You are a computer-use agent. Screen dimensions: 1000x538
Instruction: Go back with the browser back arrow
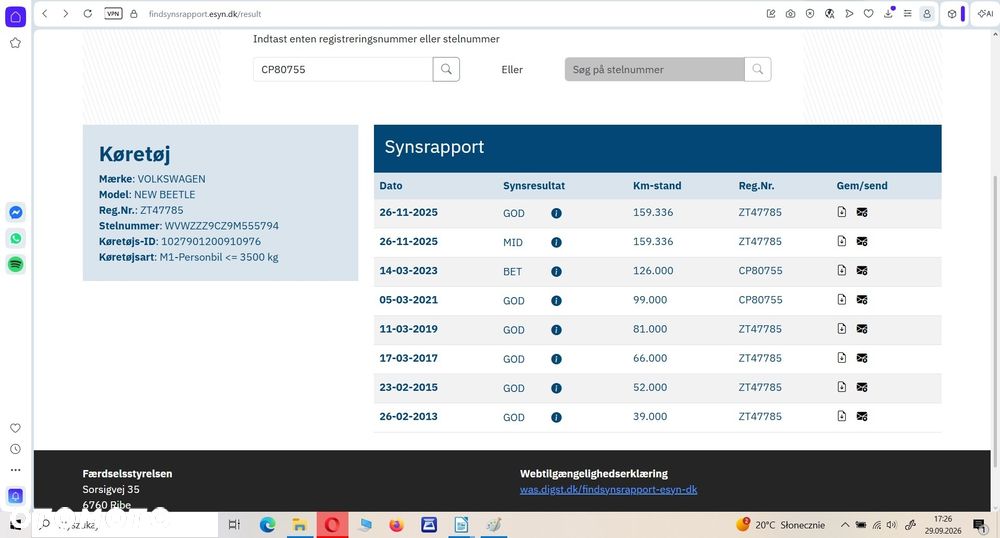coord(45,13)
